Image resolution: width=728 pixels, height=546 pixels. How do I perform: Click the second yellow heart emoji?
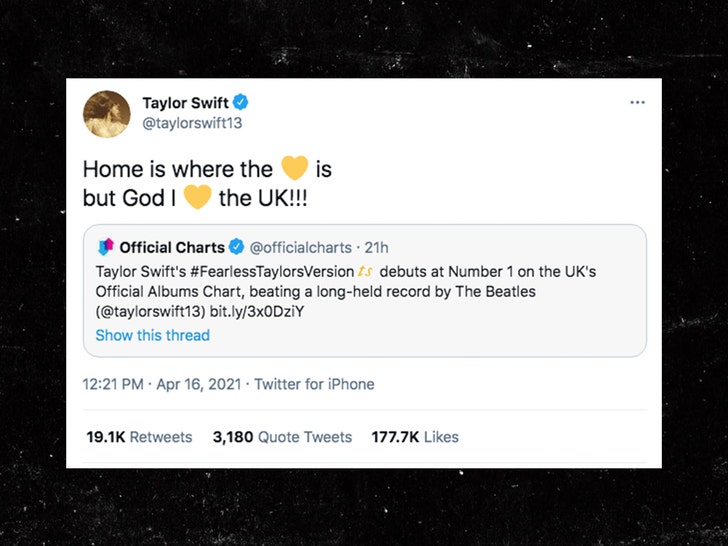click(x=197, y=197)
